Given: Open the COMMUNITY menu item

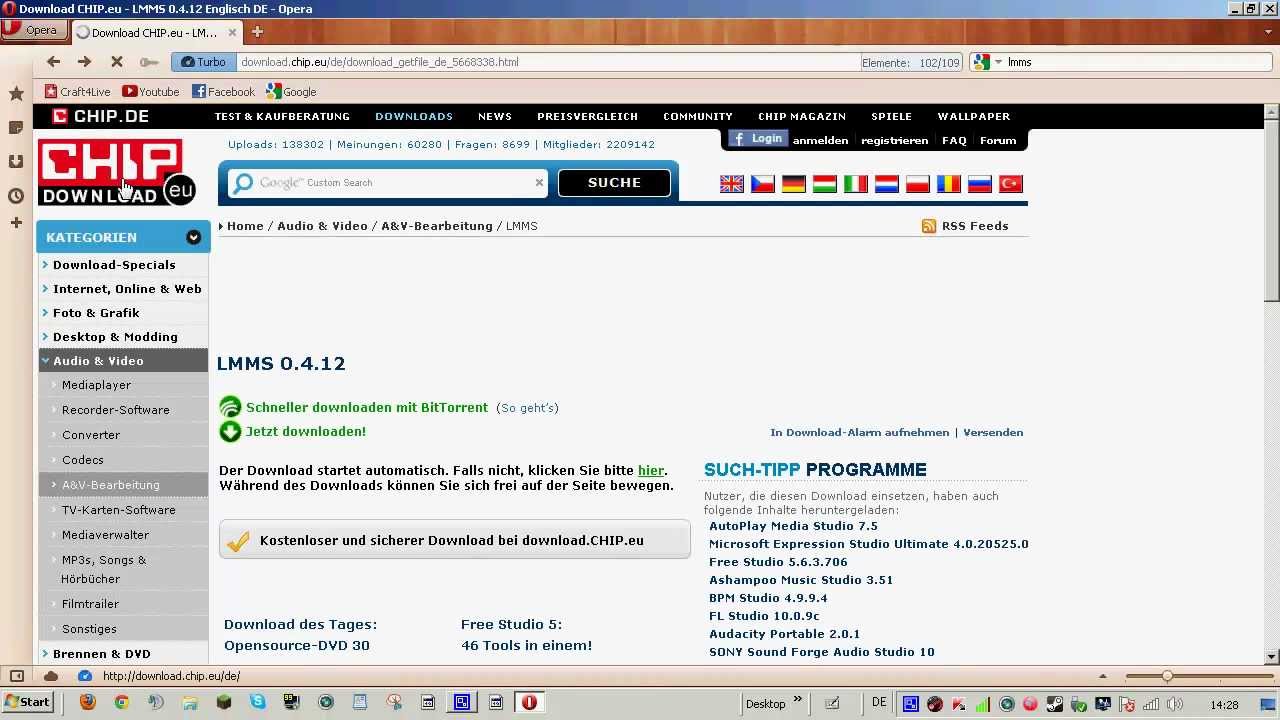Looking at the screenshot, I should tap(698, 116).
